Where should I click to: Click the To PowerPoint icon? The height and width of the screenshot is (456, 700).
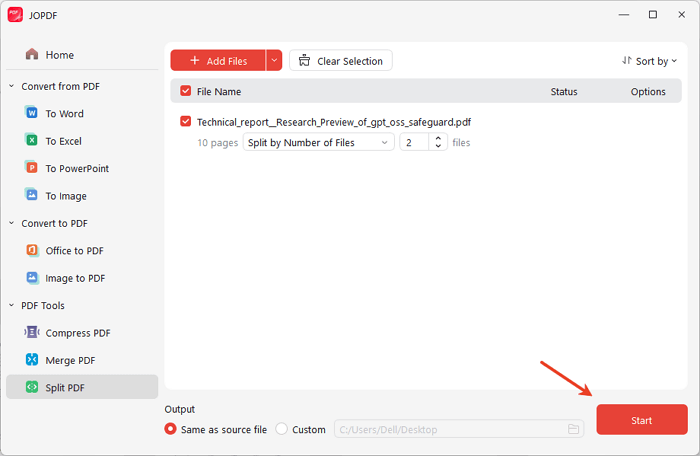tap(31, 168)
